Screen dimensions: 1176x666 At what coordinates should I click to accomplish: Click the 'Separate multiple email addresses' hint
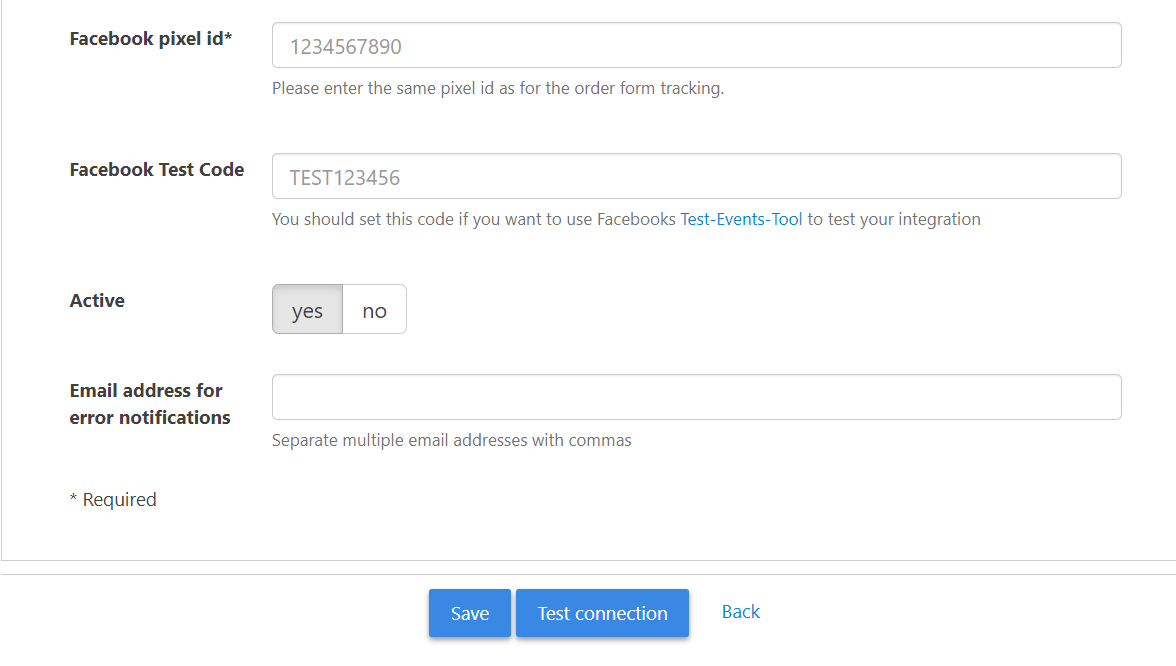coord(451,440)
